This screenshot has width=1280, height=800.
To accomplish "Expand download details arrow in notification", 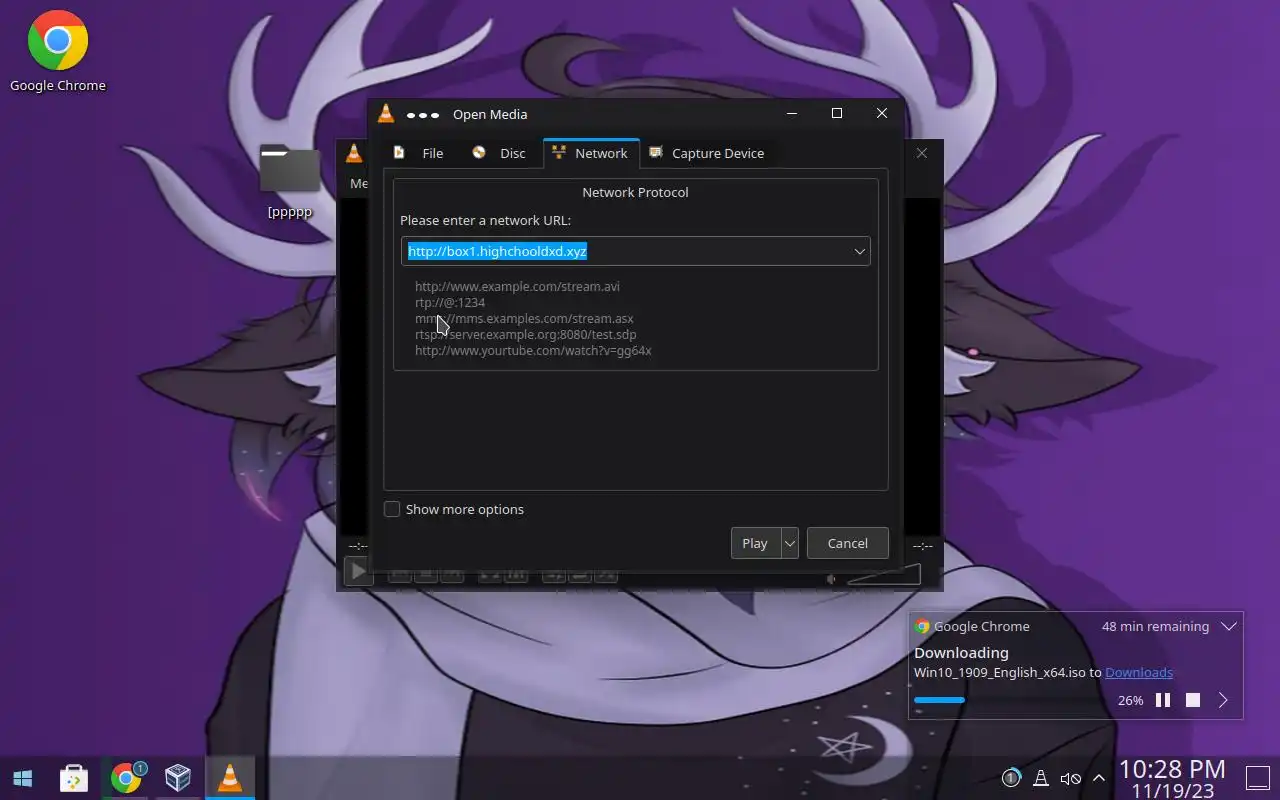I will pos(1223,700).
